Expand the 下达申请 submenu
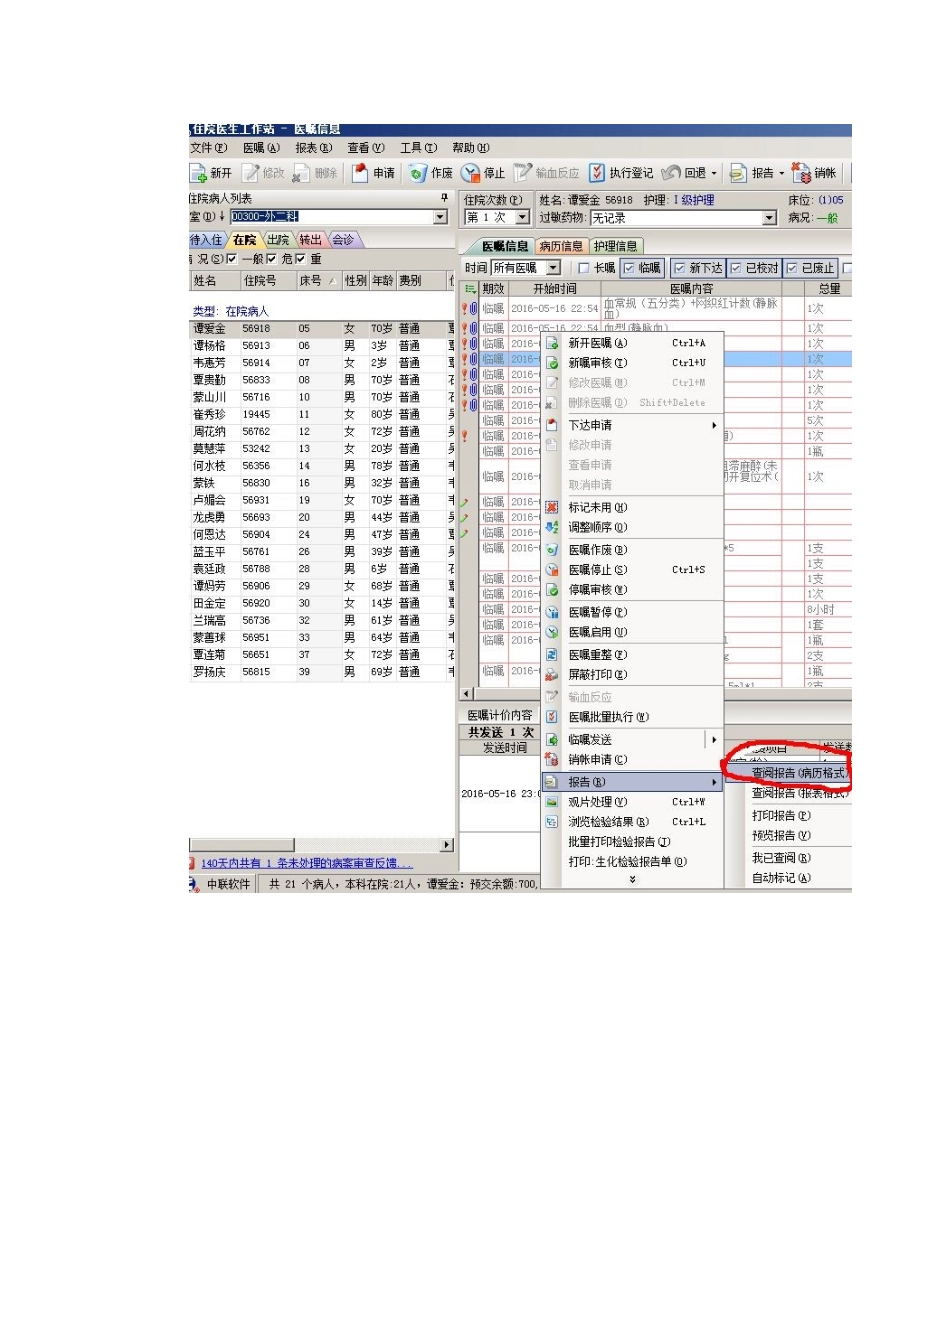The width and height of the screenshot is (950, 1344). pos(714,425)
